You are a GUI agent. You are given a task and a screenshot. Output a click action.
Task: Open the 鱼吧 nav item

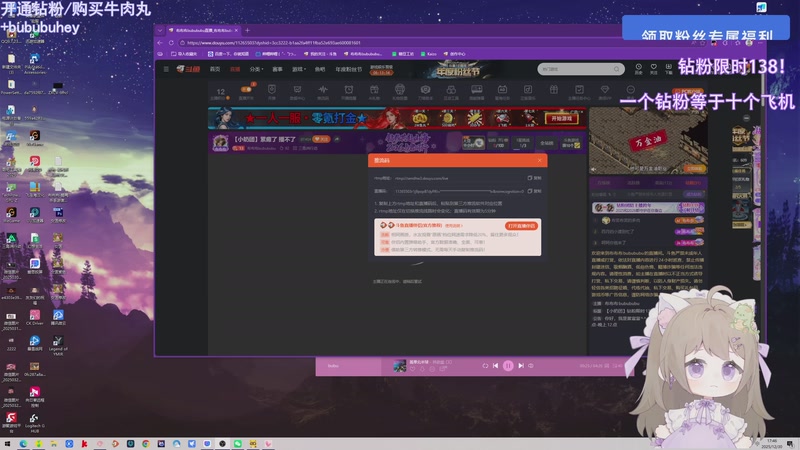pyautogui.click(x=320, y=69)
